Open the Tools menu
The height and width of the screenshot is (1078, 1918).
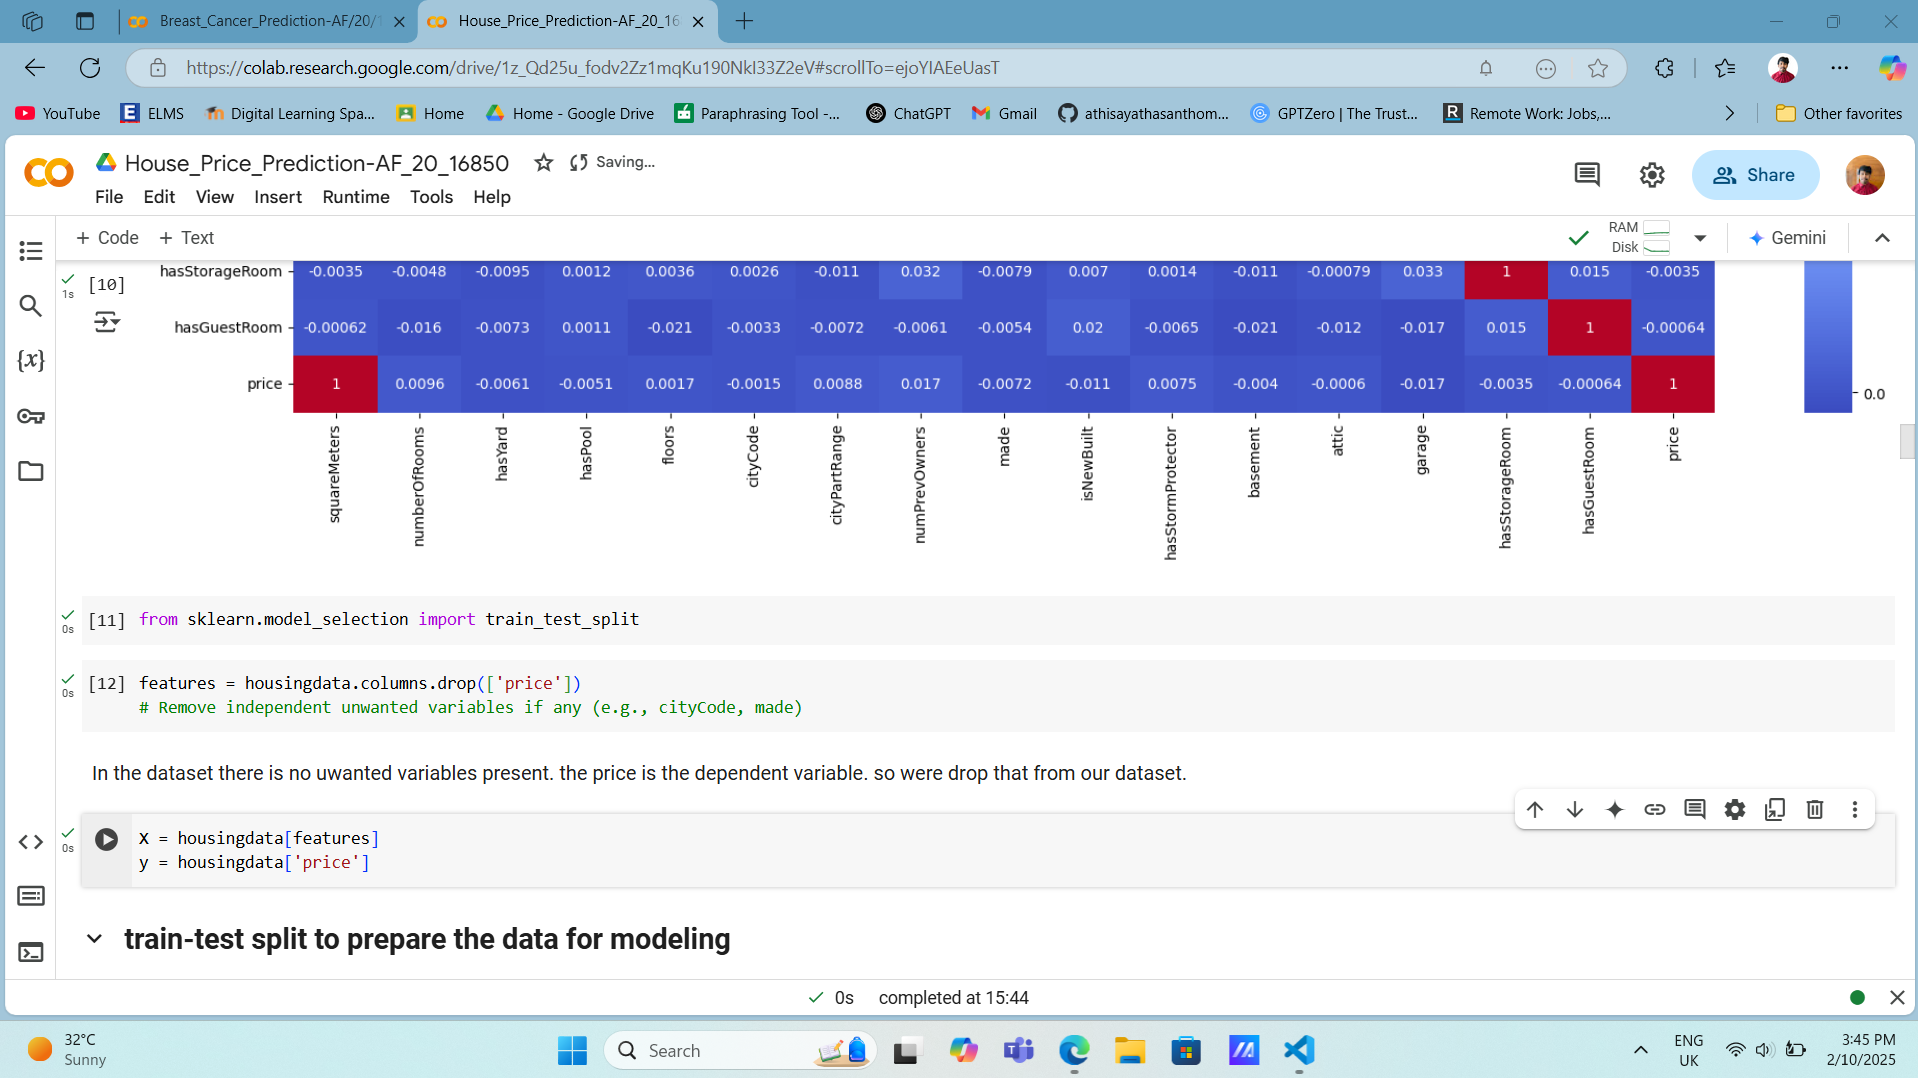click(431, 197)
